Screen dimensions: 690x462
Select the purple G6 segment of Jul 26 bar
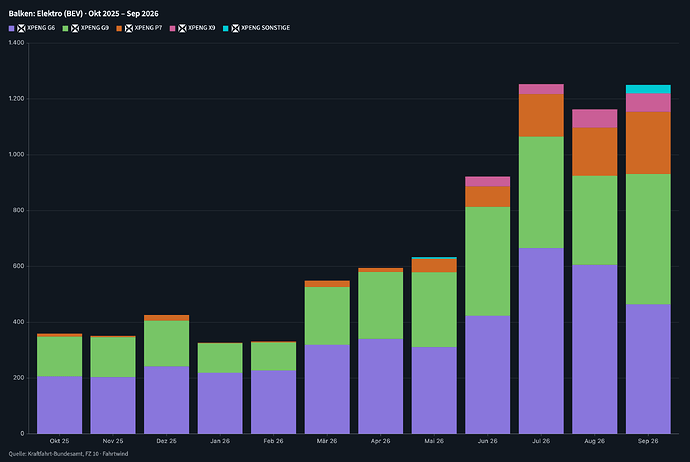pyautogui.click(x=541, y=341)
